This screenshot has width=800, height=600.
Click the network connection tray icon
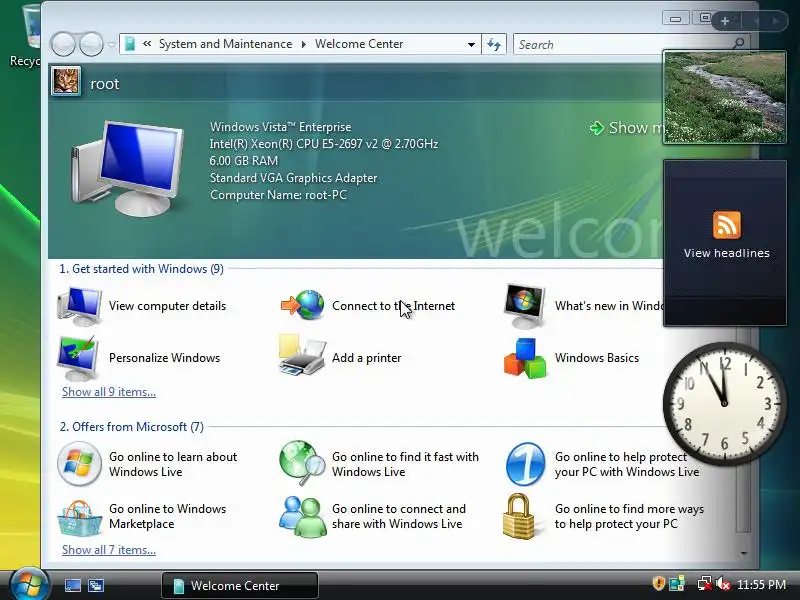click(705, 584)
